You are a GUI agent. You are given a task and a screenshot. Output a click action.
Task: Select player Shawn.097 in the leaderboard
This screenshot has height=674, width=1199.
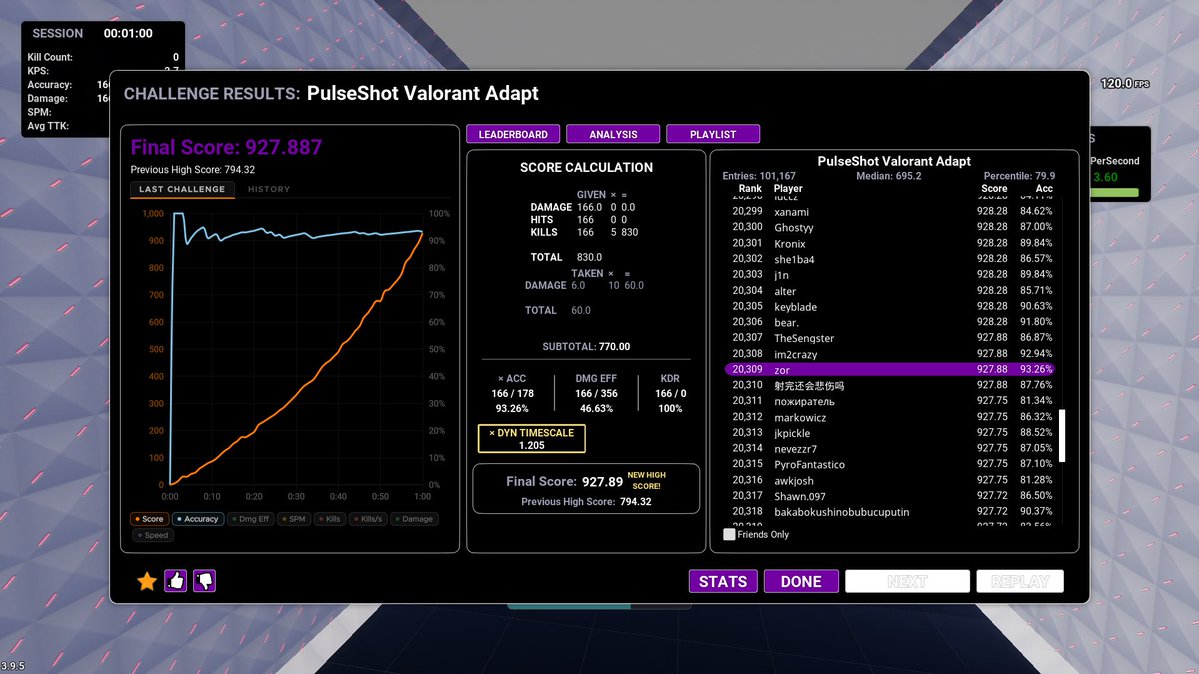tap(889, 496)
